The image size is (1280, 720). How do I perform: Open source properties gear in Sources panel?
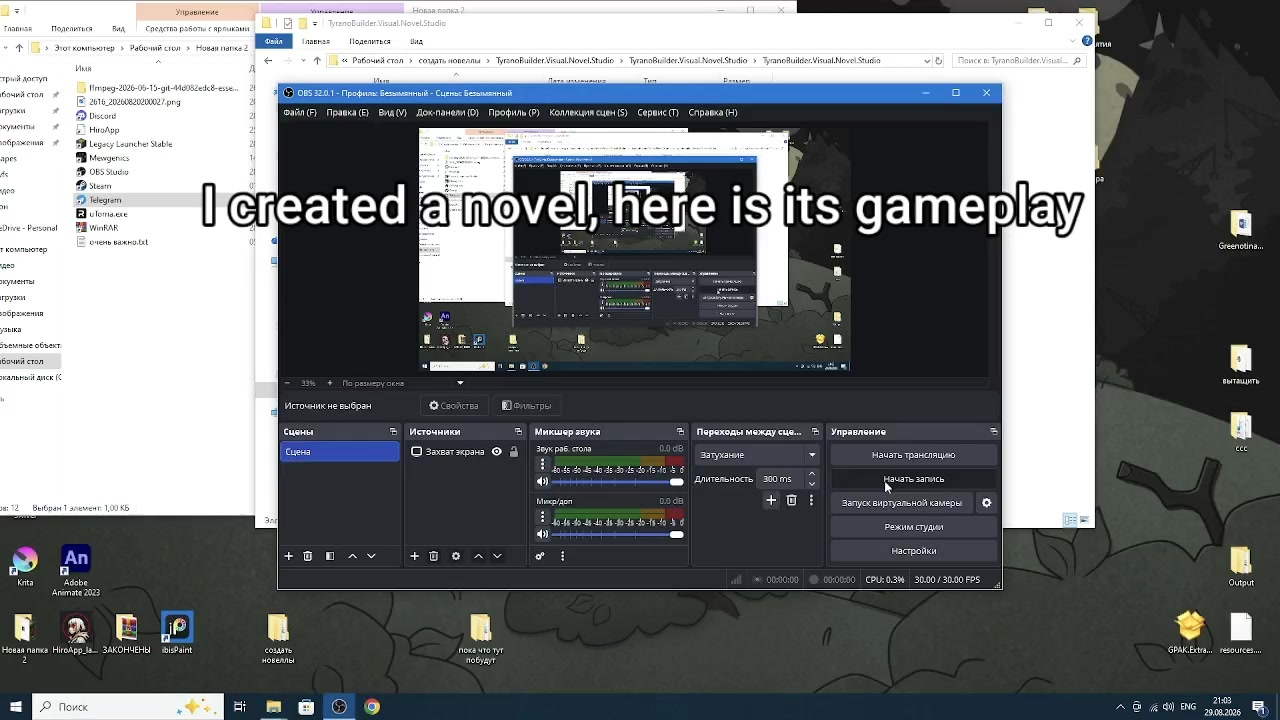point(456,556)
